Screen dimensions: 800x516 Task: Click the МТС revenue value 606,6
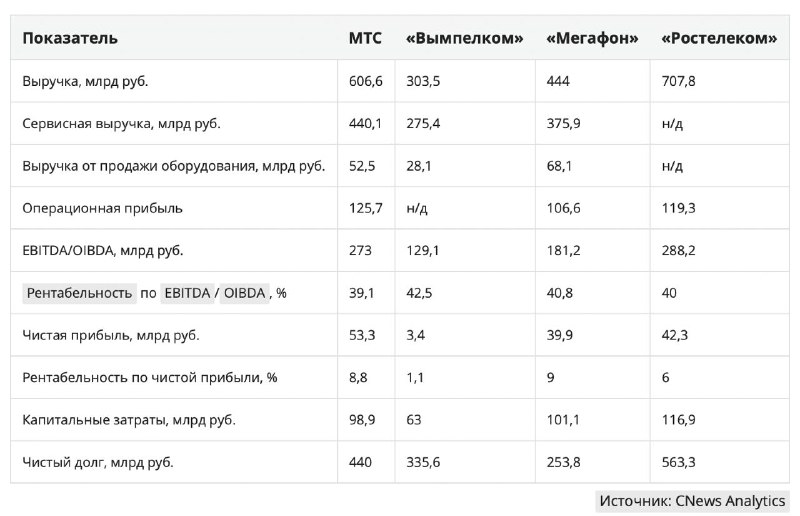pyautogui.click(x=366, y=81)
